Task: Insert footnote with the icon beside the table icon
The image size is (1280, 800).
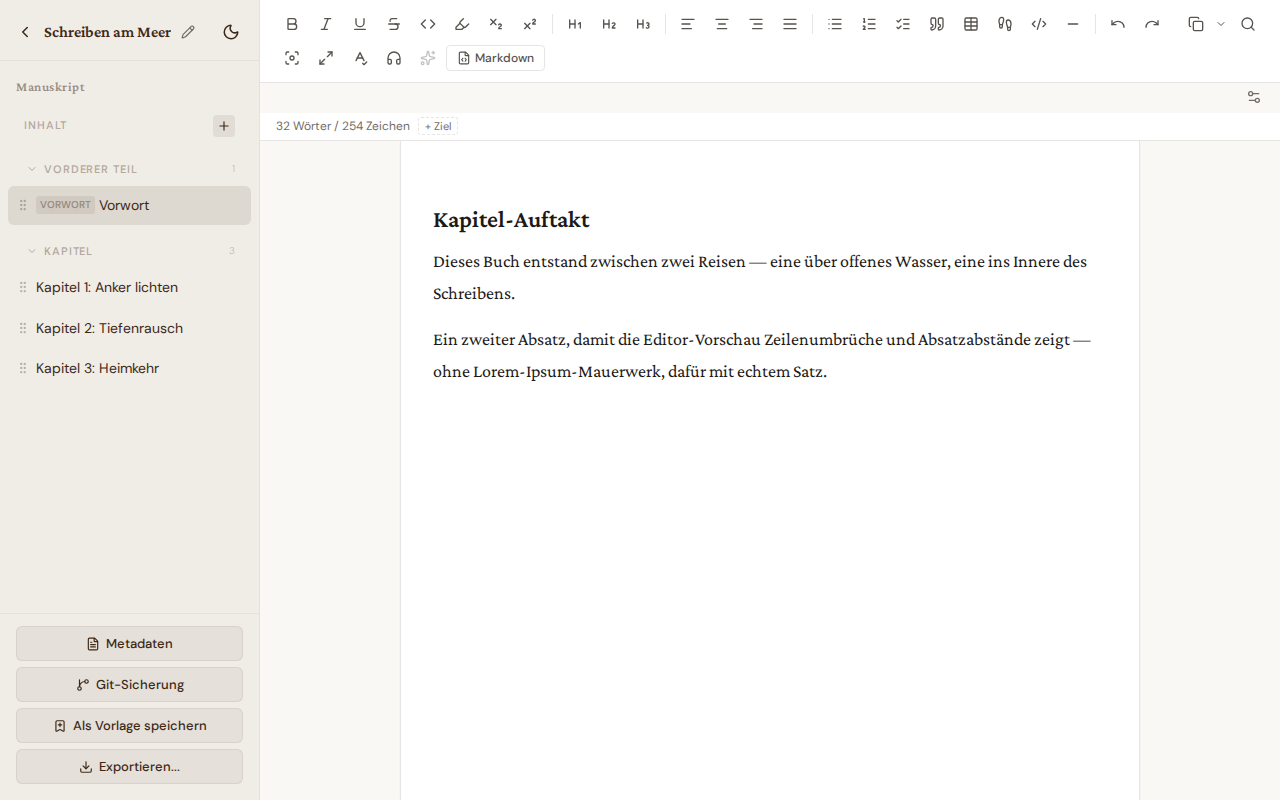Action: 1005,24
